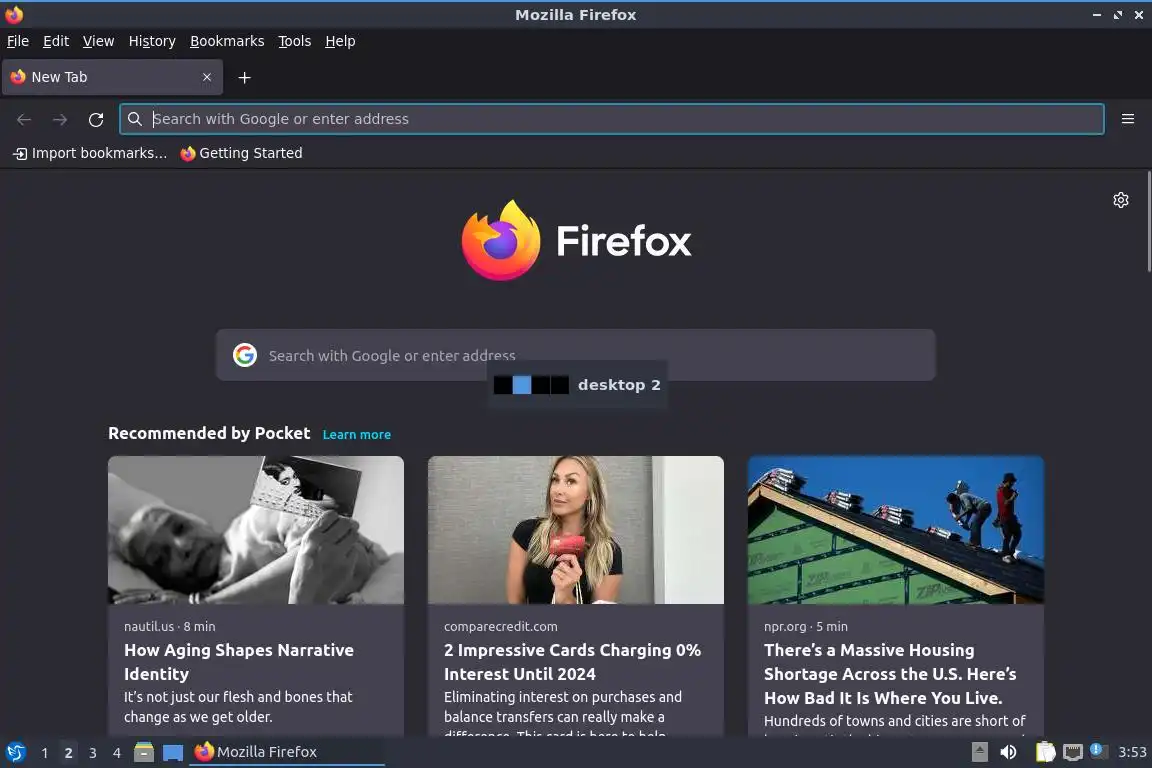
Task: Click Import bookmarks toolbar button
Action: point(90,153)
